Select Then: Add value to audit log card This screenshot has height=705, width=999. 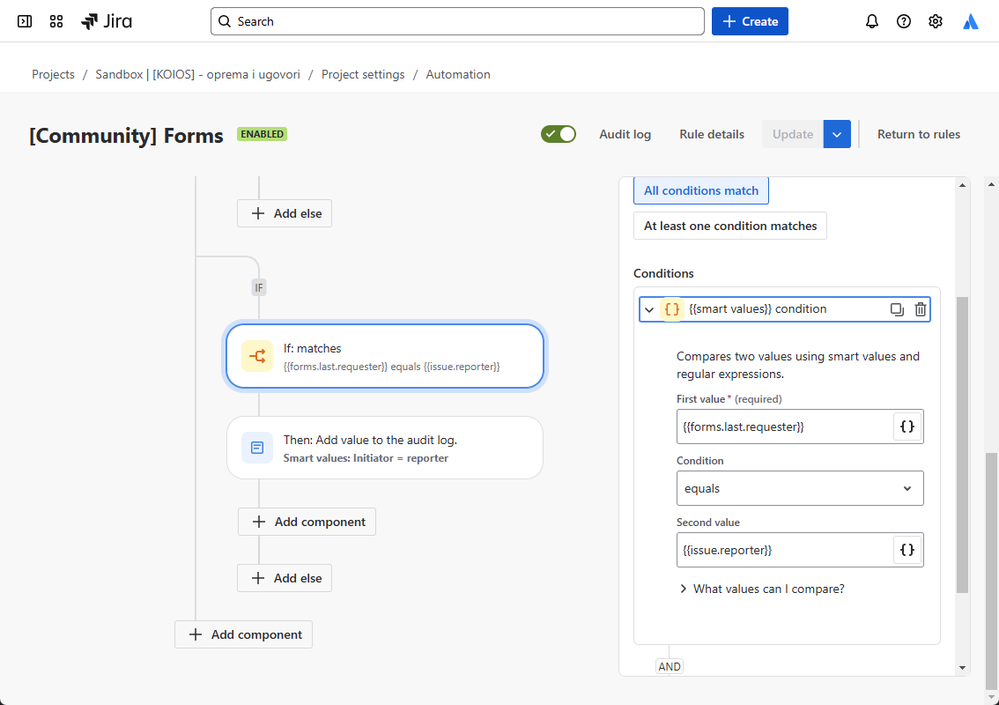[385, 448]
